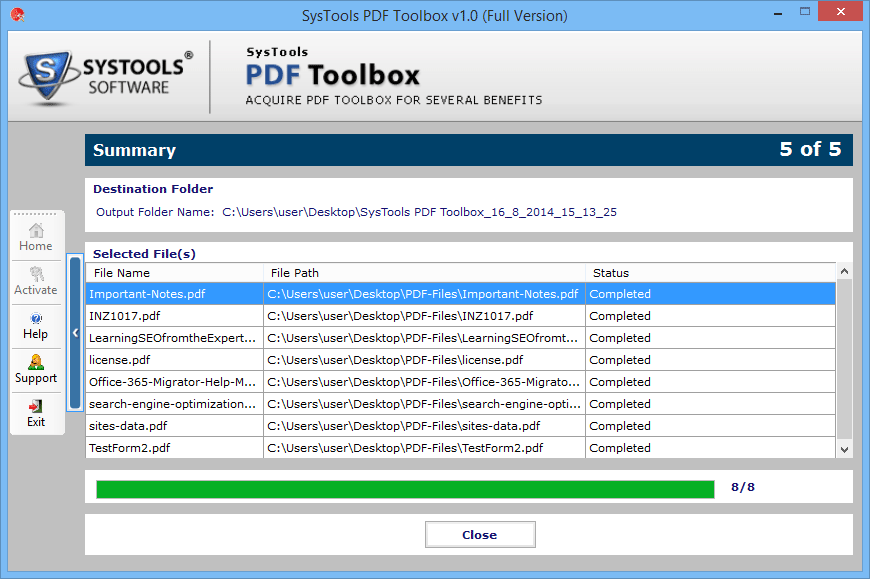Click the Status column header

[710, 273]
